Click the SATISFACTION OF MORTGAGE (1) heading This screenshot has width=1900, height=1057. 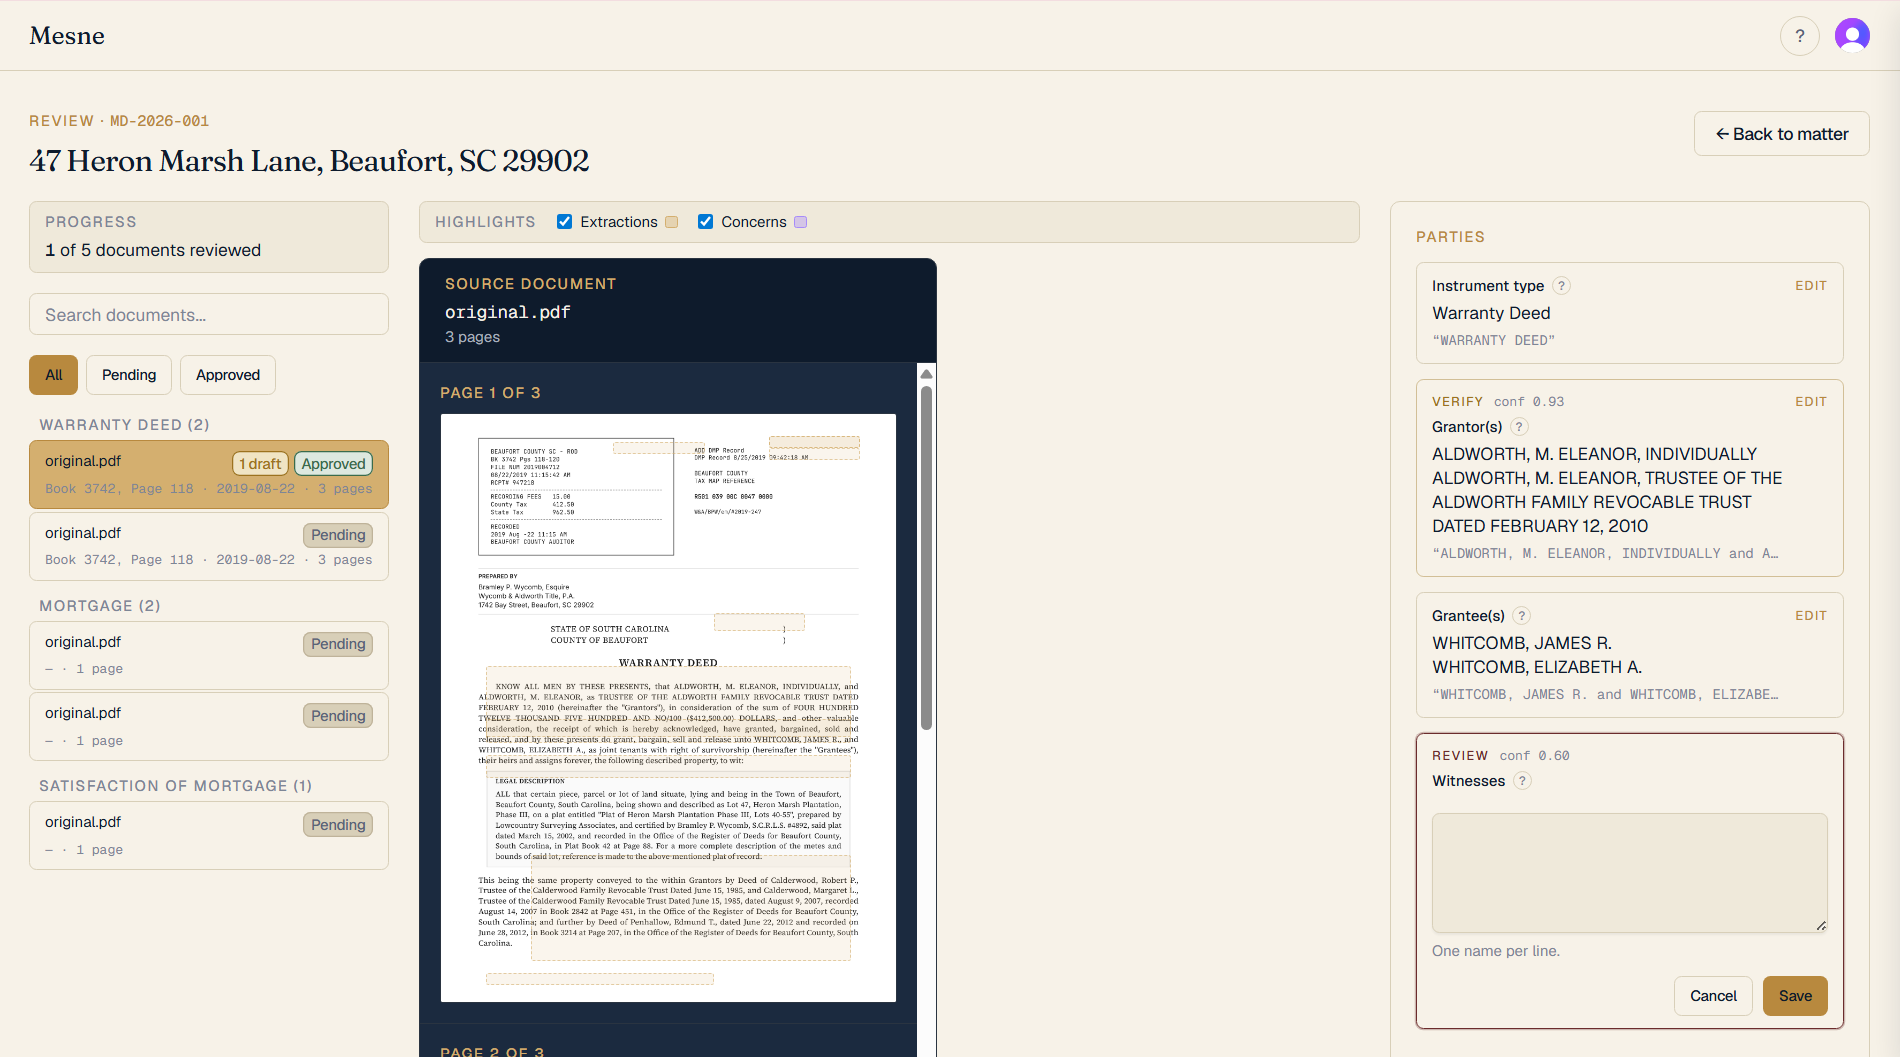[176, 786]
